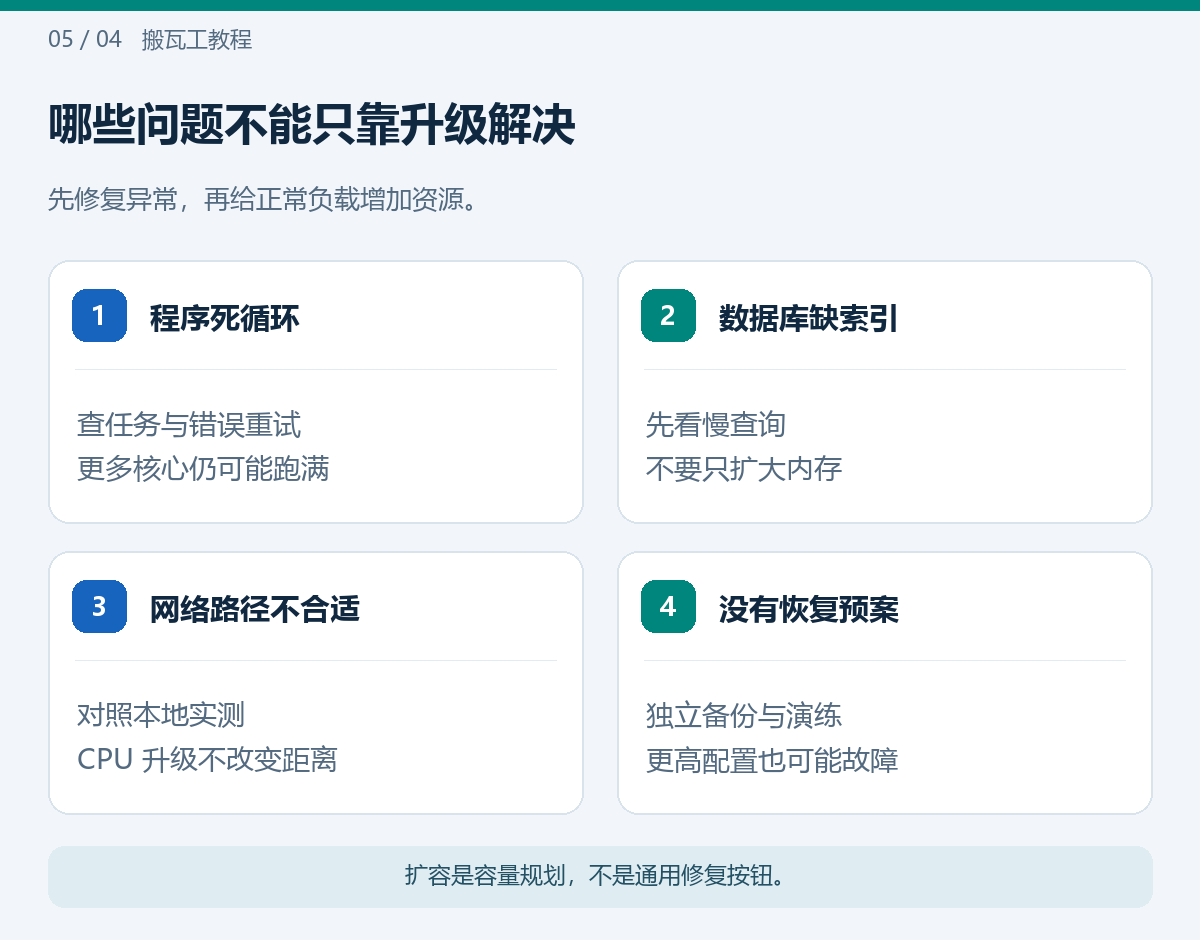This screenshot has height=940, width=1200.
Task: Click the page number 05 / 04
Action: tap(85, 40)
